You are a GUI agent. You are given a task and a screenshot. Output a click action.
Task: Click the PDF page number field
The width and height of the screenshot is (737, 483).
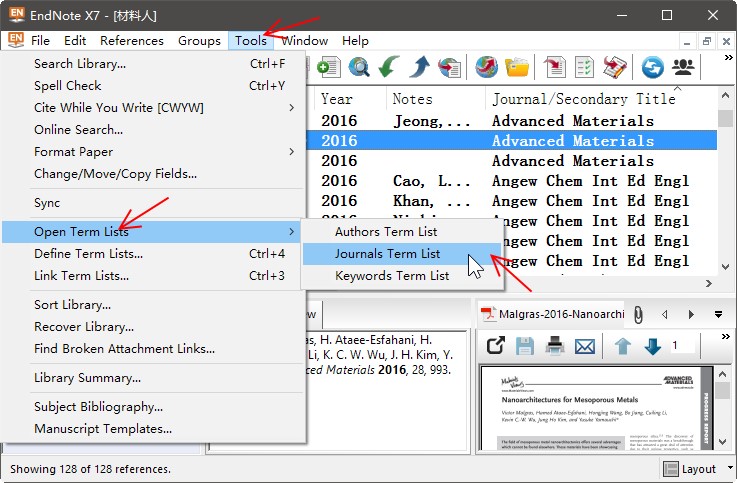682,346
